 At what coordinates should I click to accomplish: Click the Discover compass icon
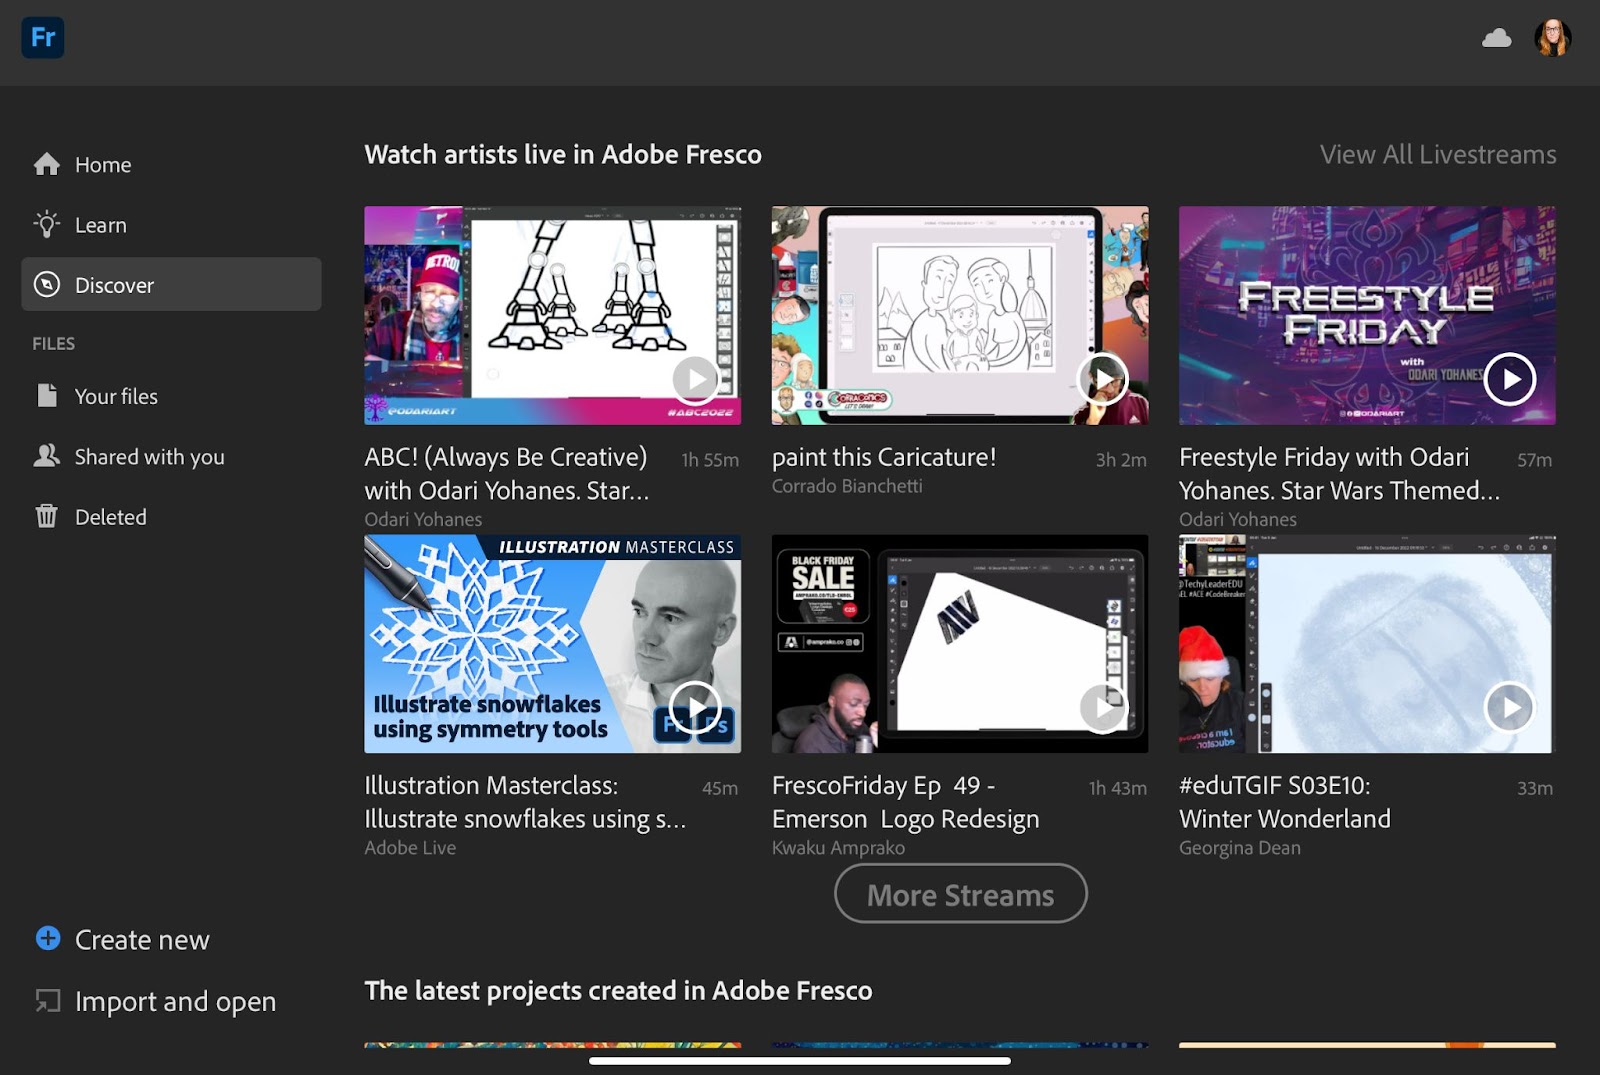click(x=47, y=285)
